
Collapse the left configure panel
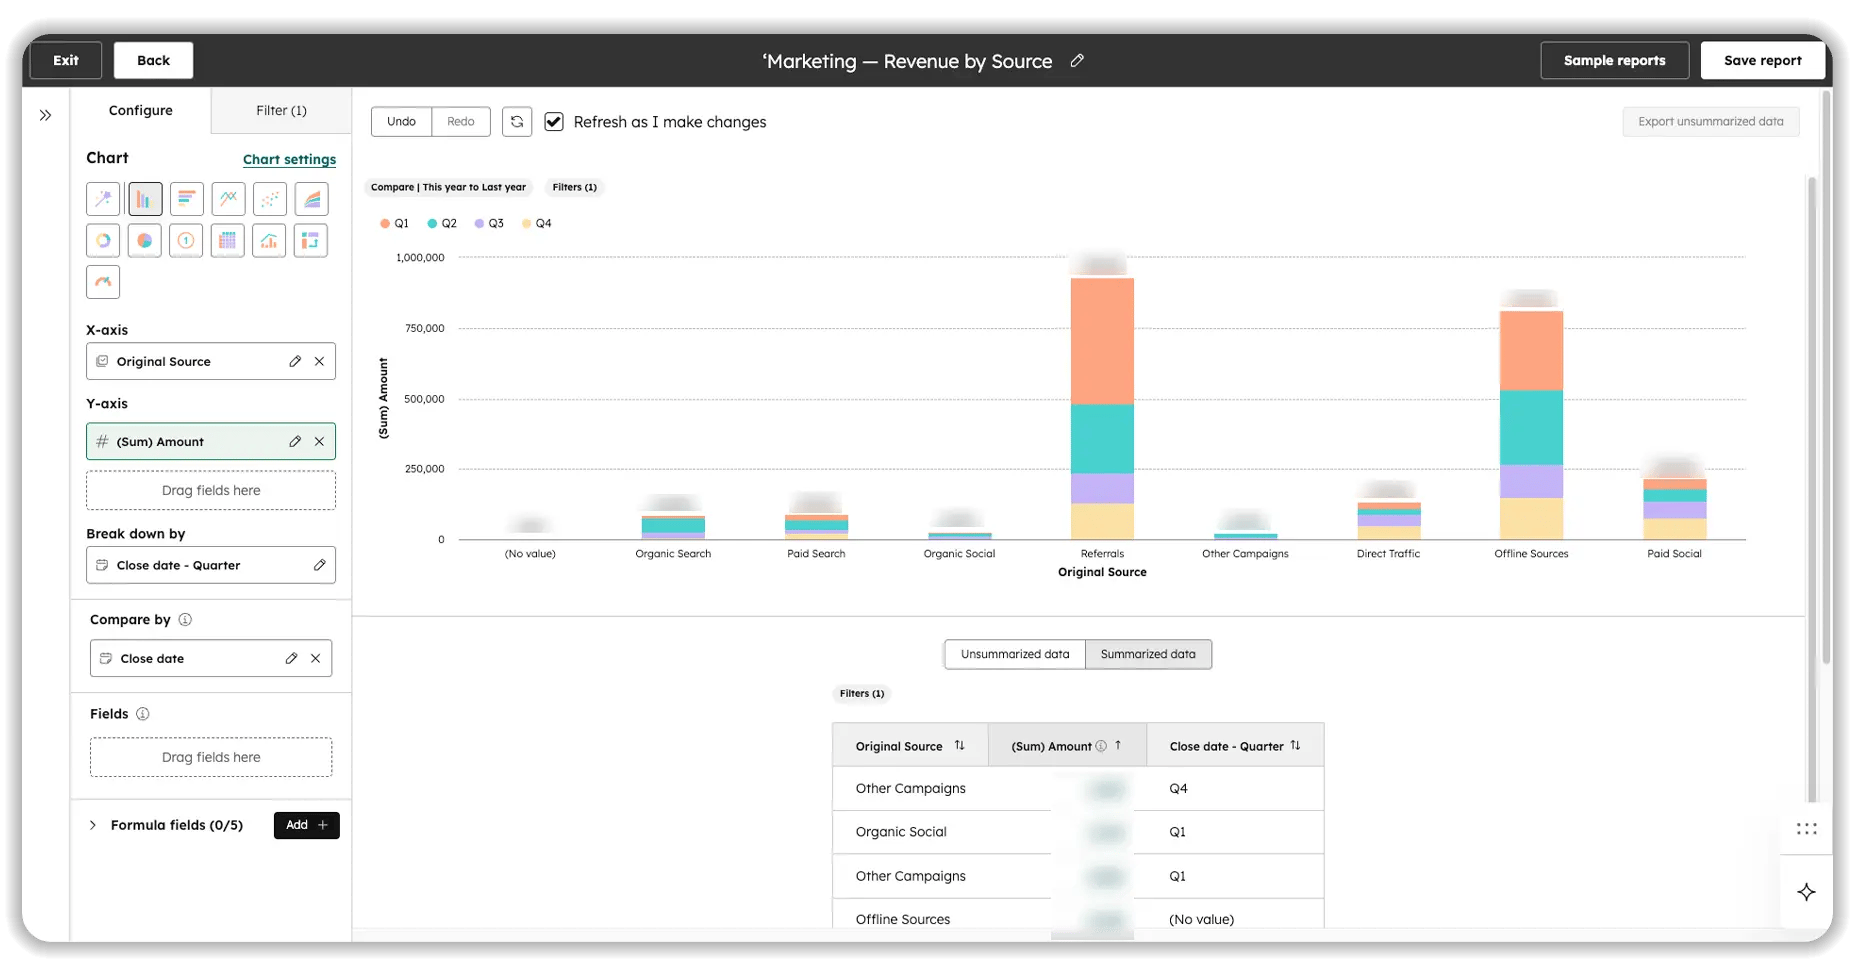(45, 115)
